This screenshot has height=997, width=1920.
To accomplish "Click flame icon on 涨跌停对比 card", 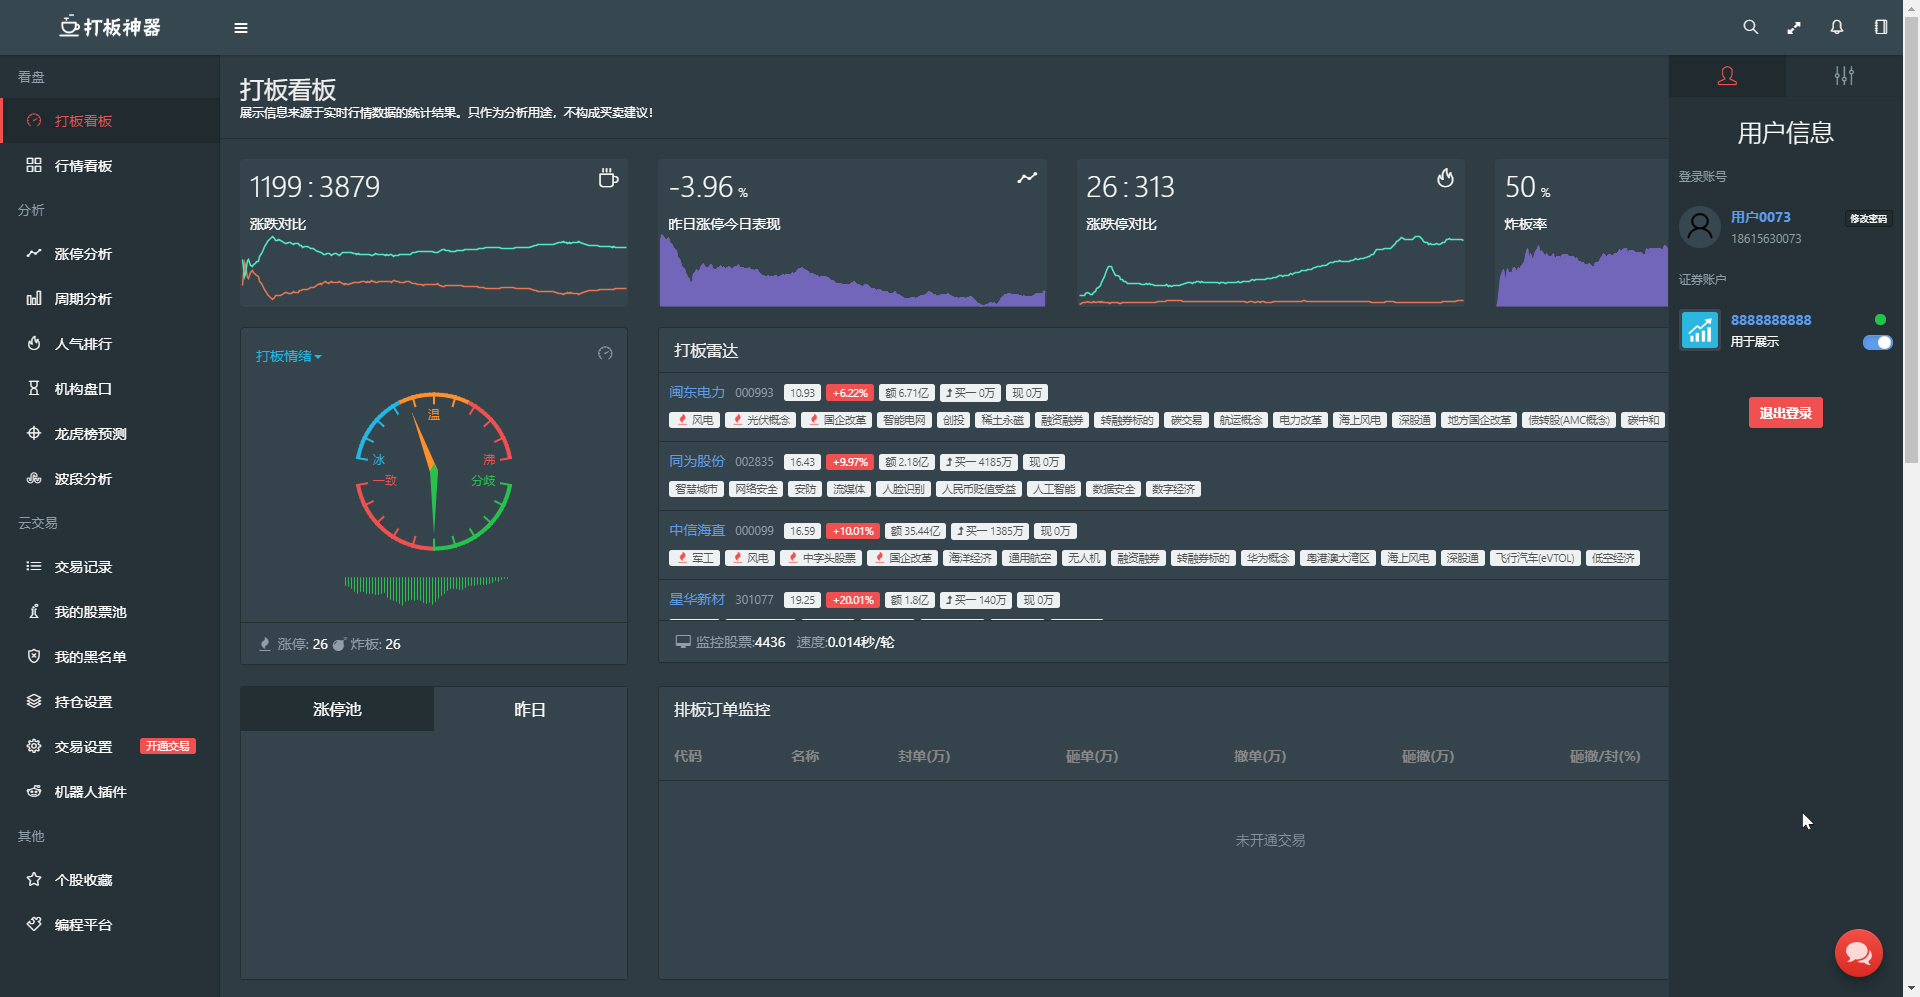I will point(1445,178).
